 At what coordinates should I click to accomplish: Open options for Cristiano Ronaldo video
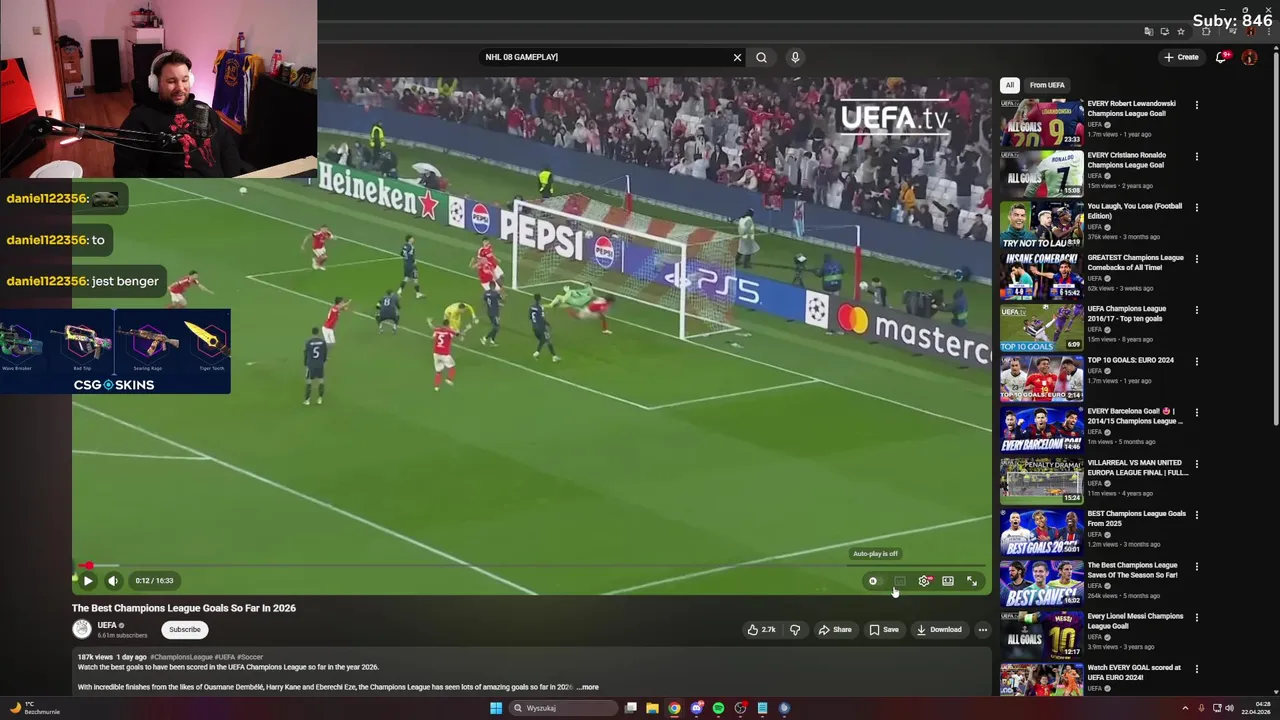pos(1196,156)
